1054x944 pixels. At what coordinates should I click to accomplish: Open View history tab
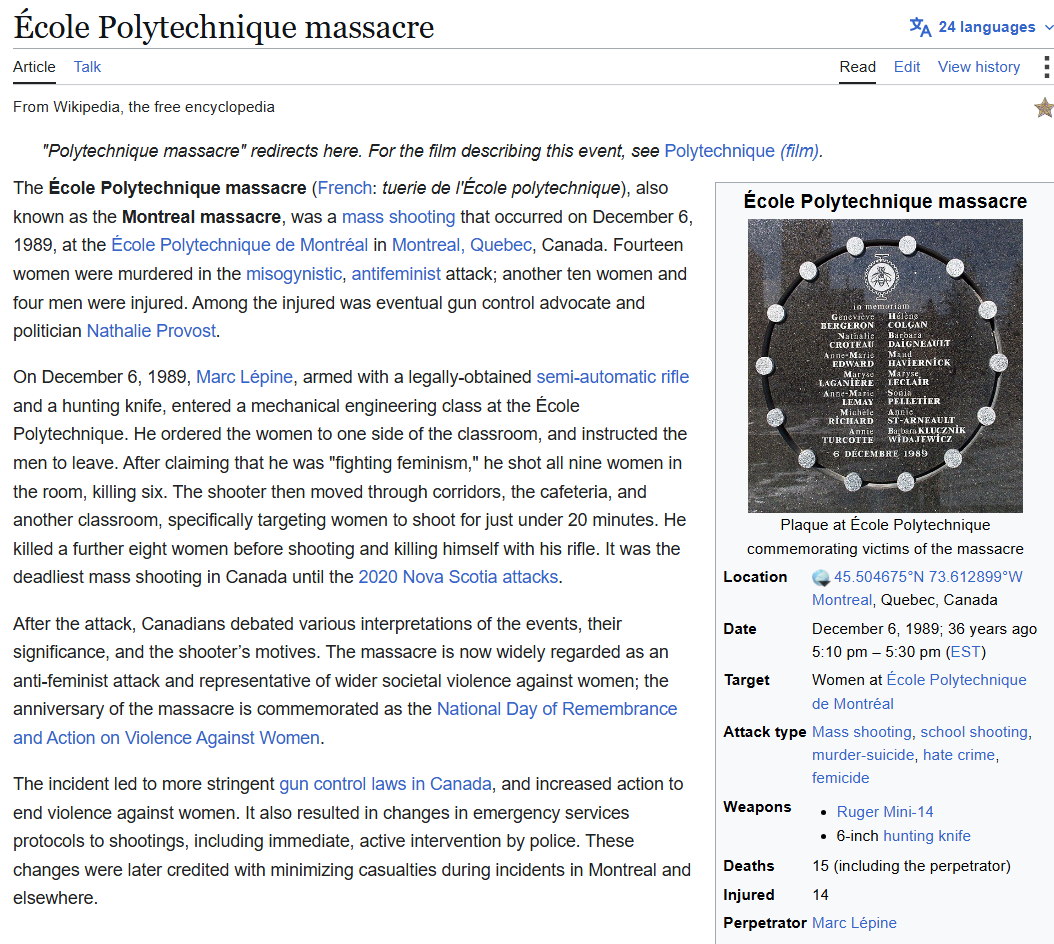coord(979,67)
